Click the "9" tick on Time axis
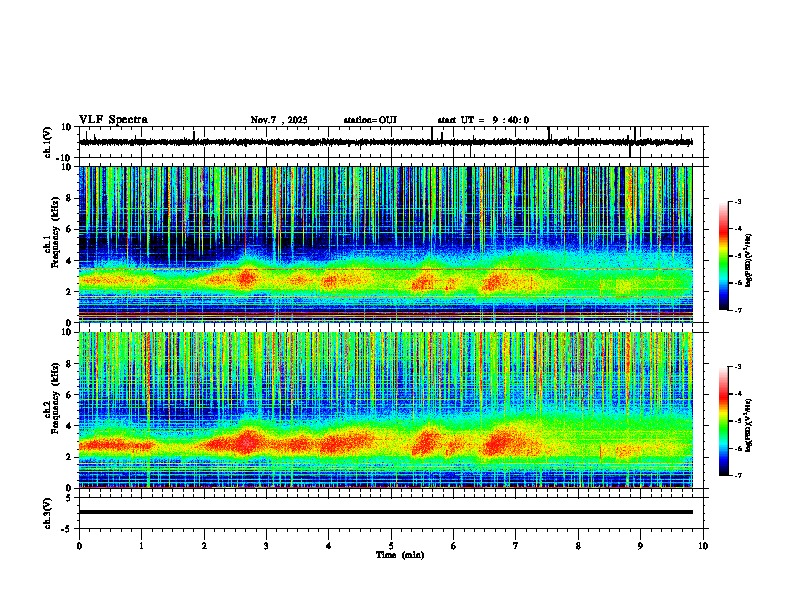This screenshot has height=612, width=792. 640,546
